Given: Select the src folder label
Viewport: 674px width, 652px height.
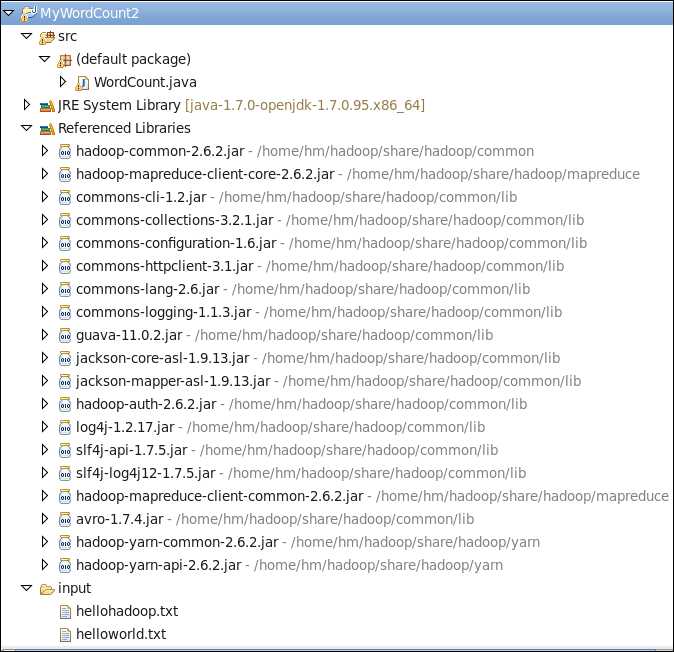Looking at the screenshot, I should click(x=67, y=37).
